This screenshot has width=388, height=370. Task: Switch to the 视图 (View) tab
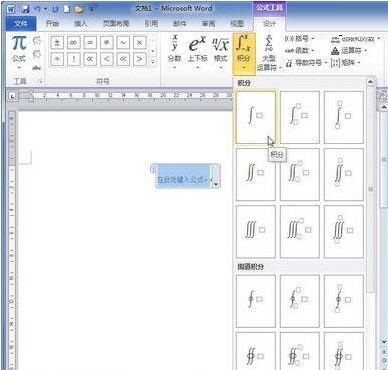coord(237,23)
